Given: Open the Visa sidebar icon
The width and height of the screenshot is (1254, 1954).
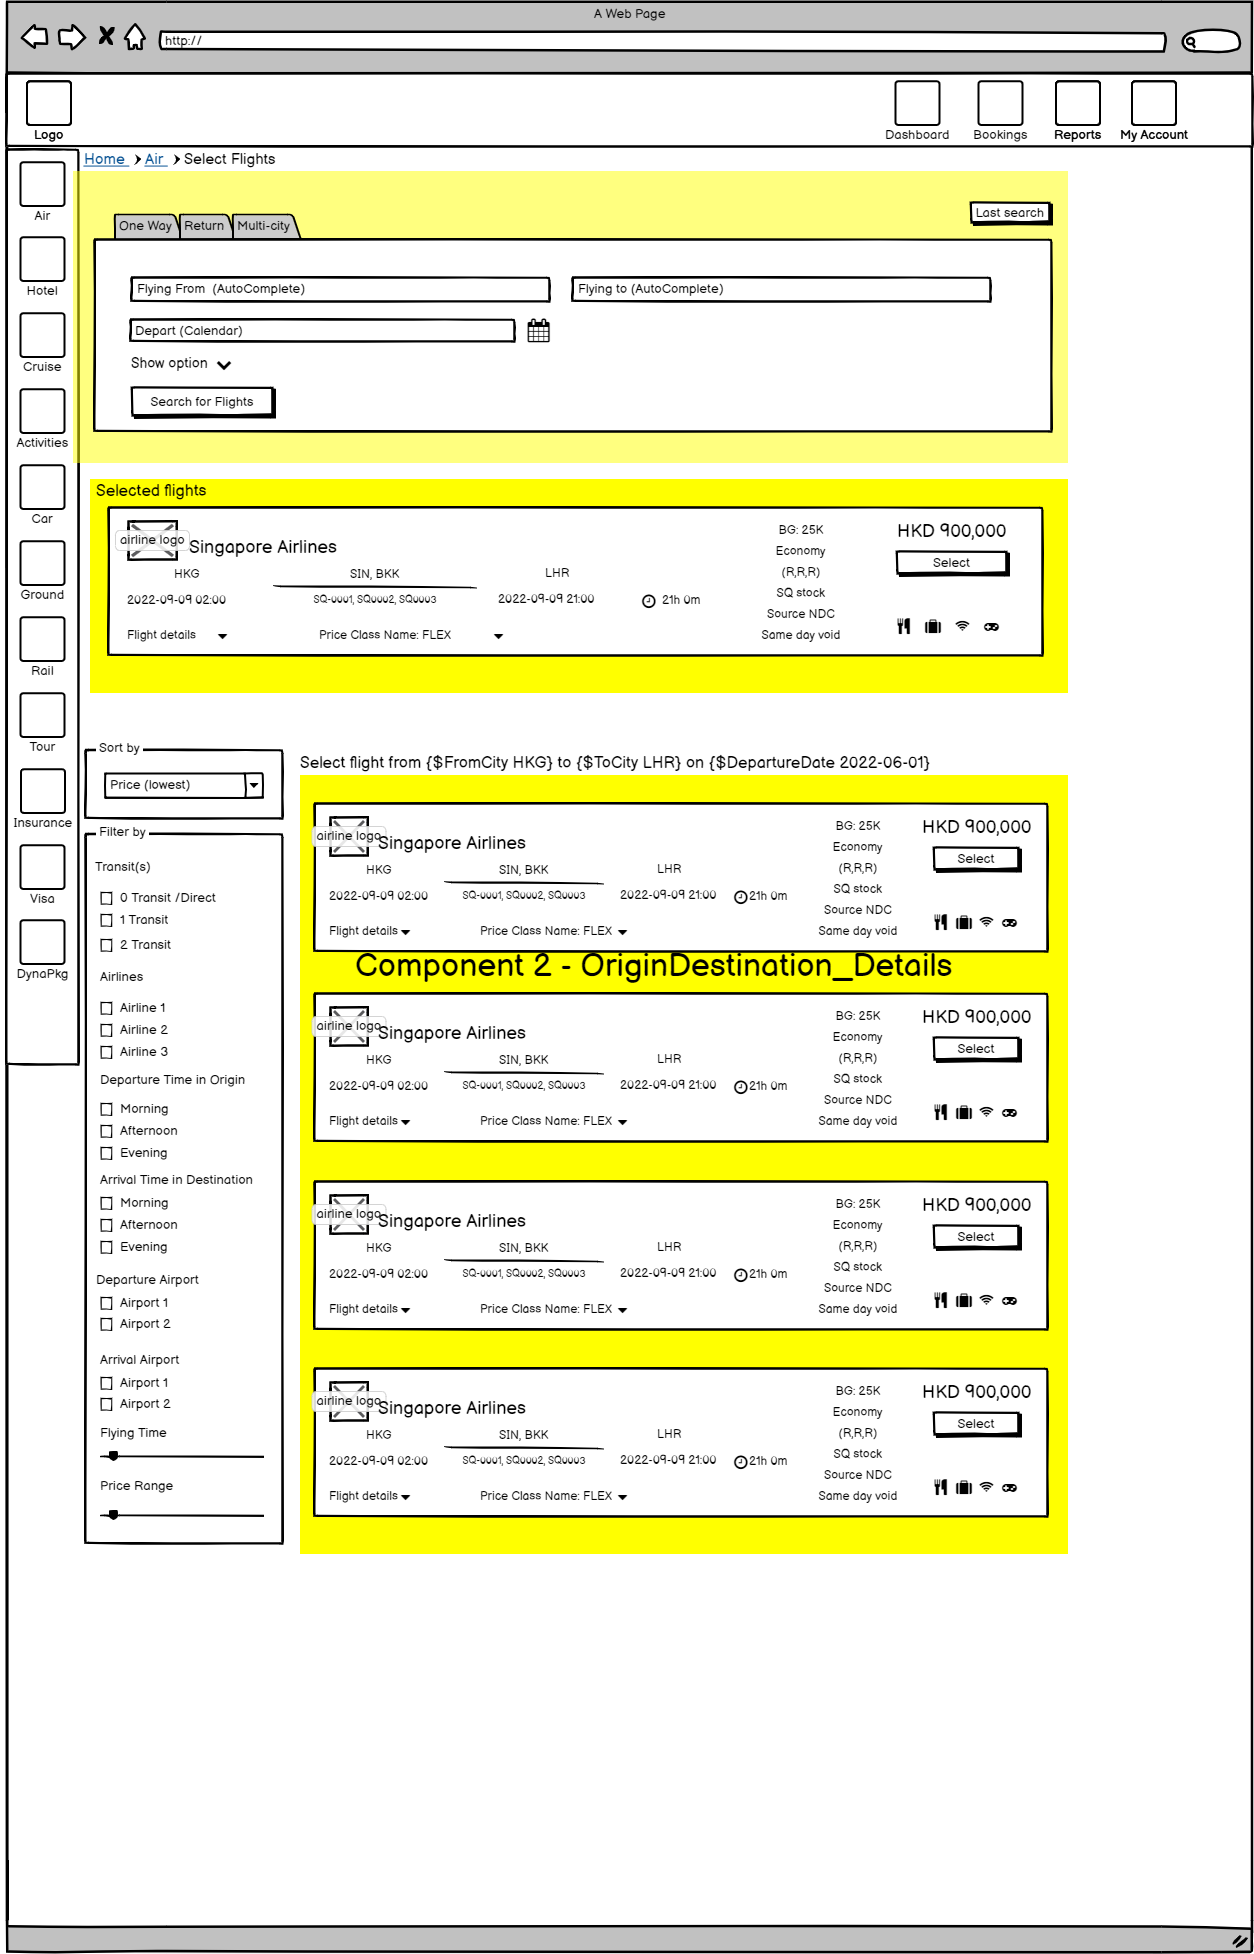Looking at the screenshot, I should pos(42,868).
